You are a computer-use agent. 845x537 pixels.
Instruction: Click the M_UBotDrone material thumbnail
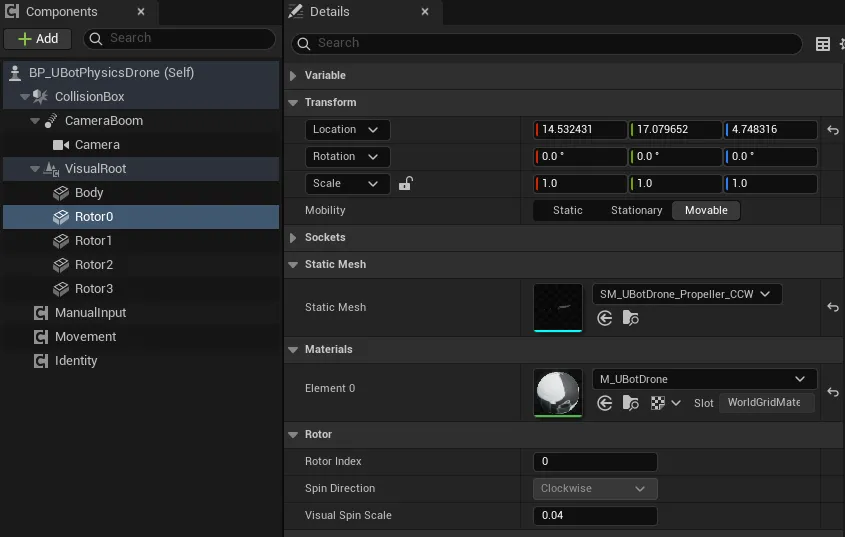tap(558, 393)
